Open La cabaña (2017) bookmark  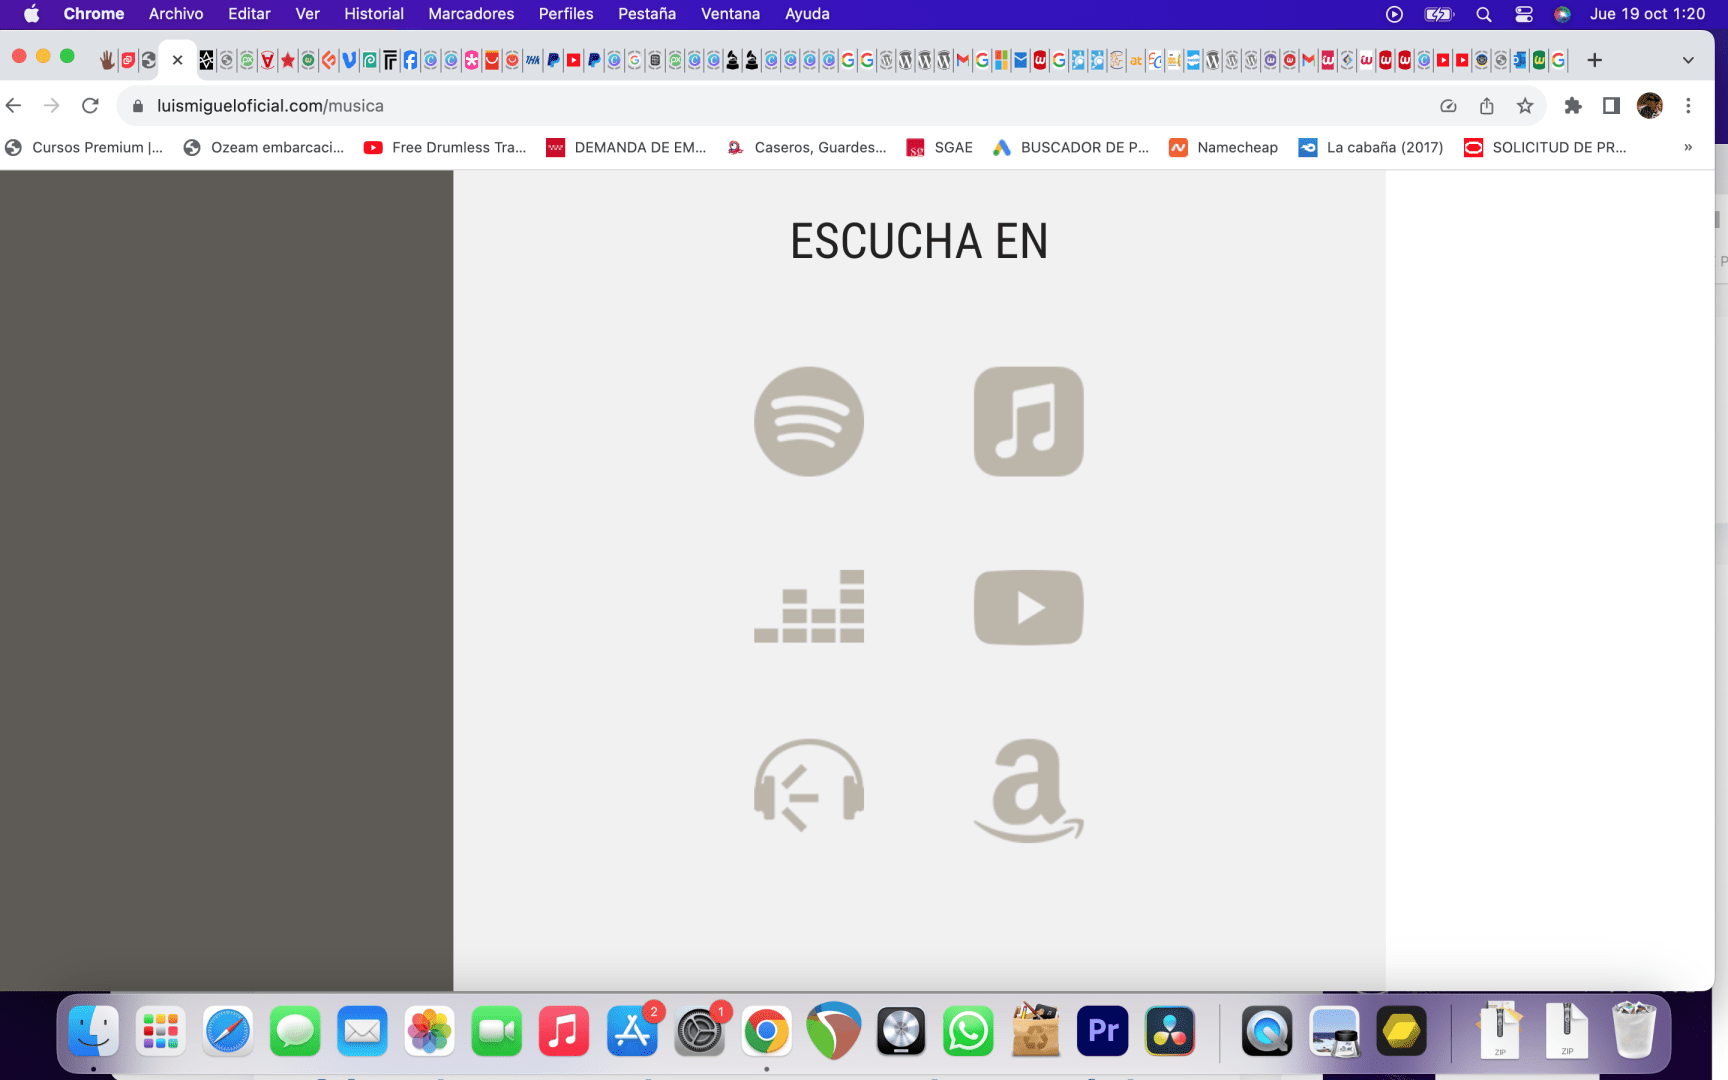1371,147
